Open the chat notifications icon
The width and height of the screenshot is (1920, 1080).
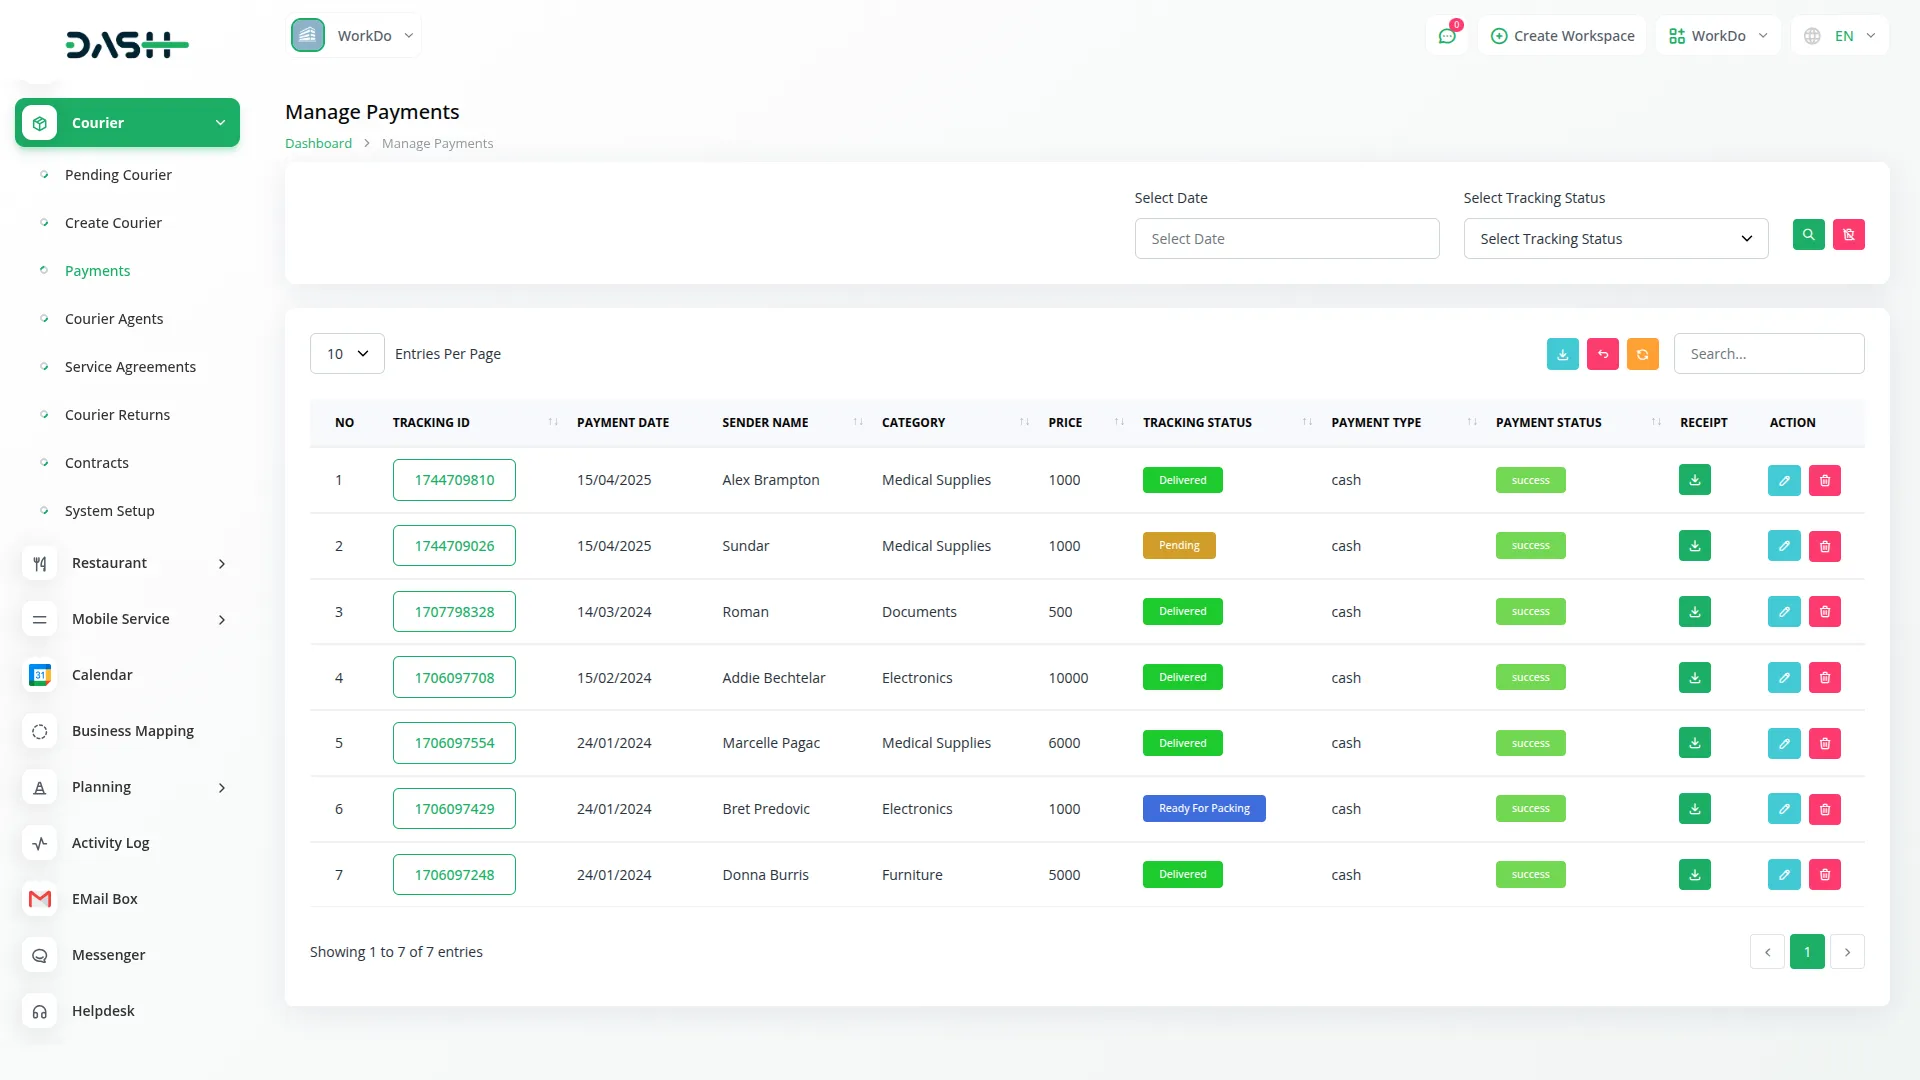1446,36
